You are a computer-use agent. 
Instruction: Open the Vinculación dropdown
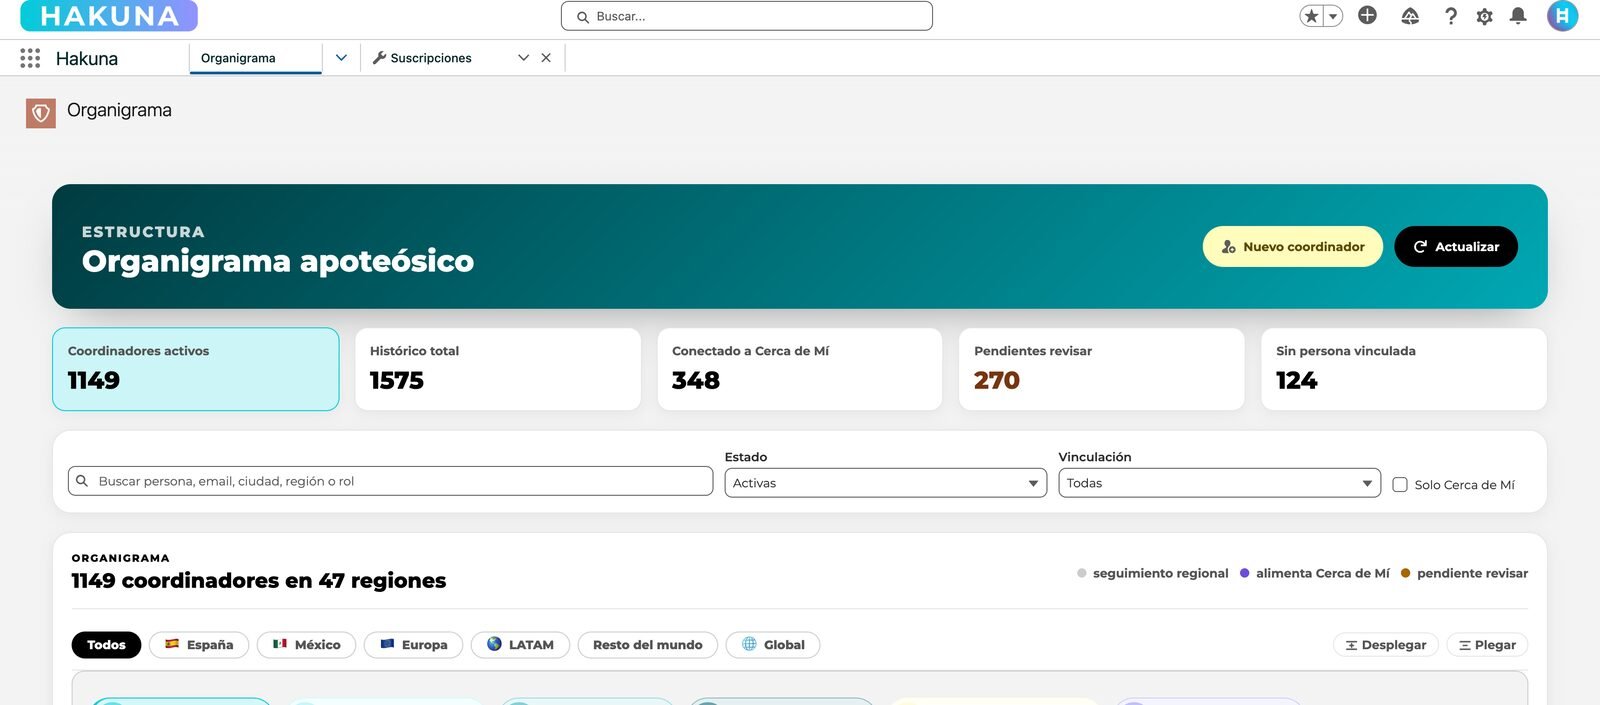(x=1219, y=483)
